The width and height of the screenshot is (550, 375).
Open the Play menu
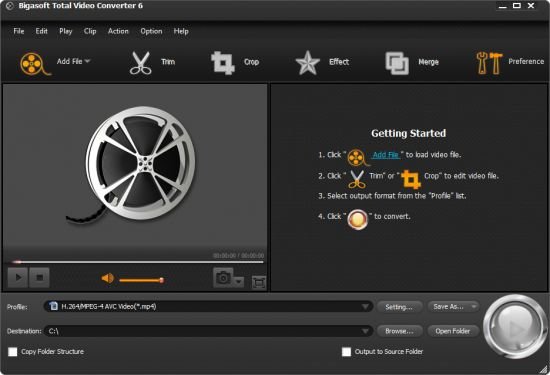point(66,31)
